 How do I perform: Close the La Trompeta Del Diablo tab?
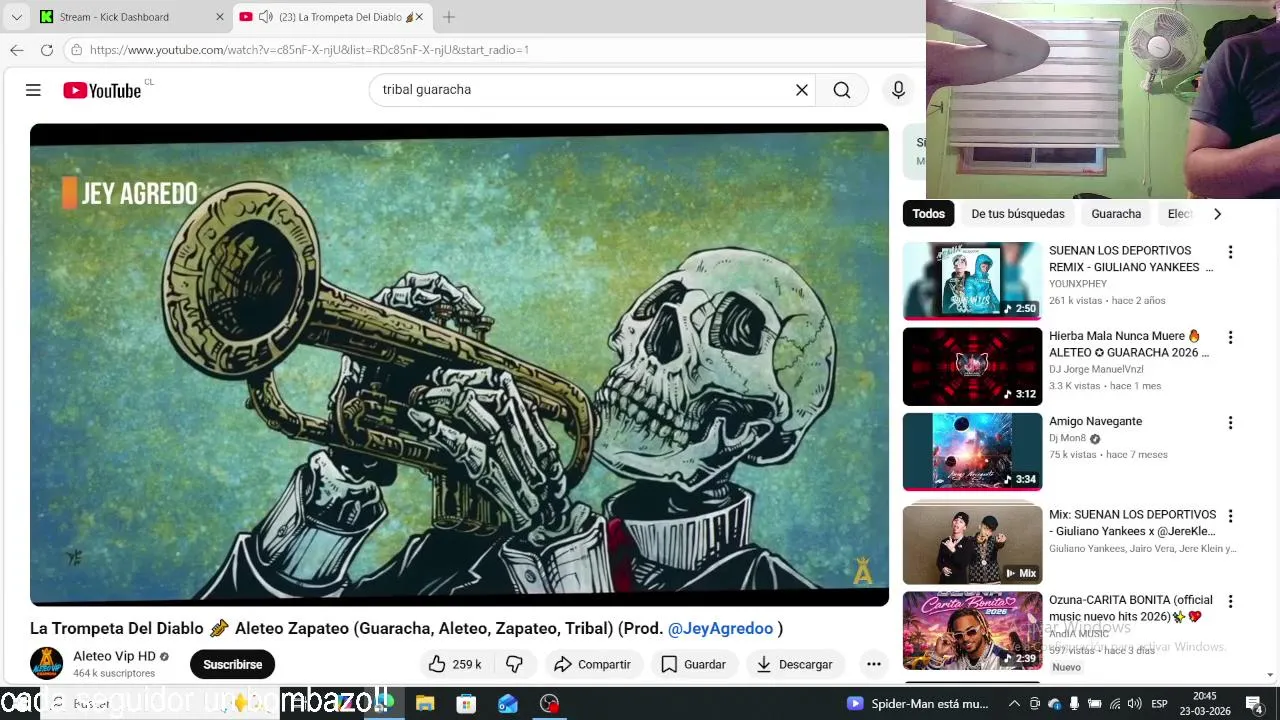point(420,17)
